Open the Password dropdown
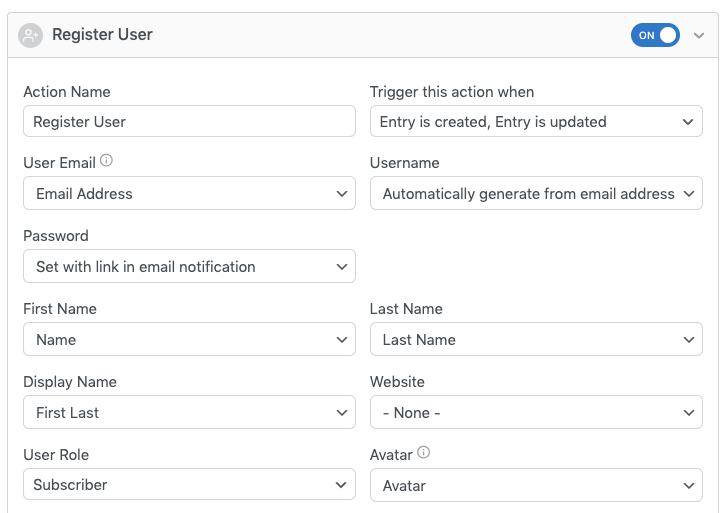725x513 pixels. 190,266
